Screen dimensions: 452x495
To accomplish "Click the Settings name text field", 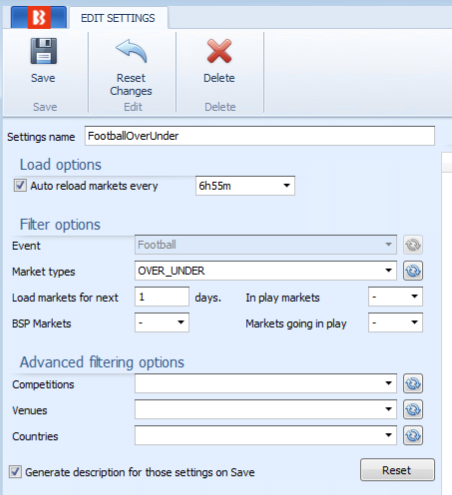I will [260, 136].
